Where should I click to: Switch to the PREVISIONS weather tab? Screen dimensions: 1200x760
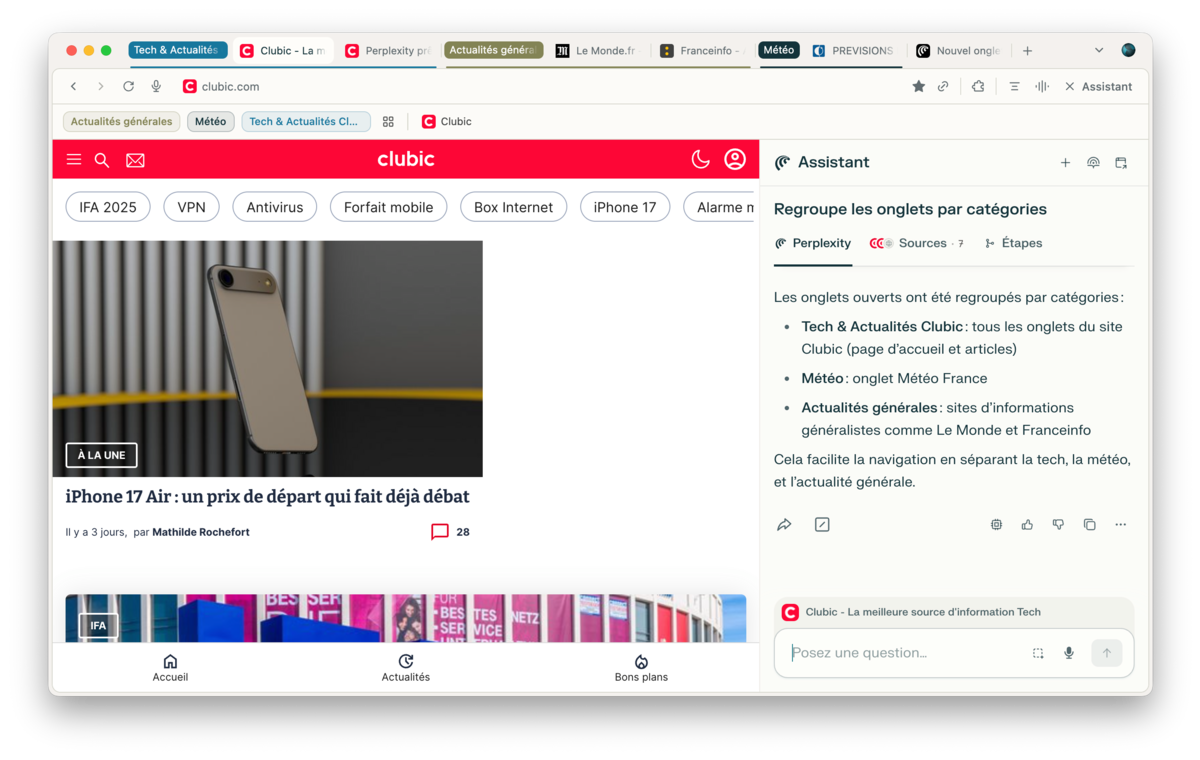click(x=853, y=51)
